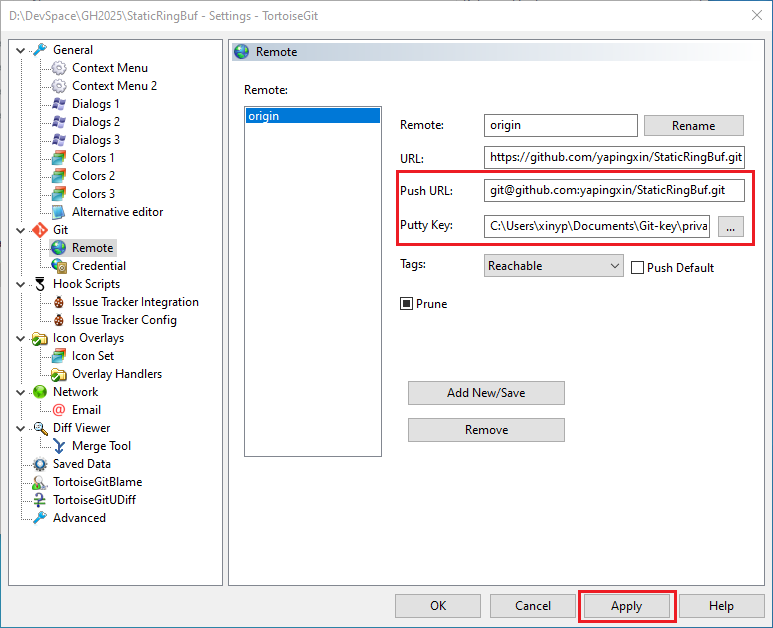Click the Cancel button
The image size is (773, 628).
(533, 605)
